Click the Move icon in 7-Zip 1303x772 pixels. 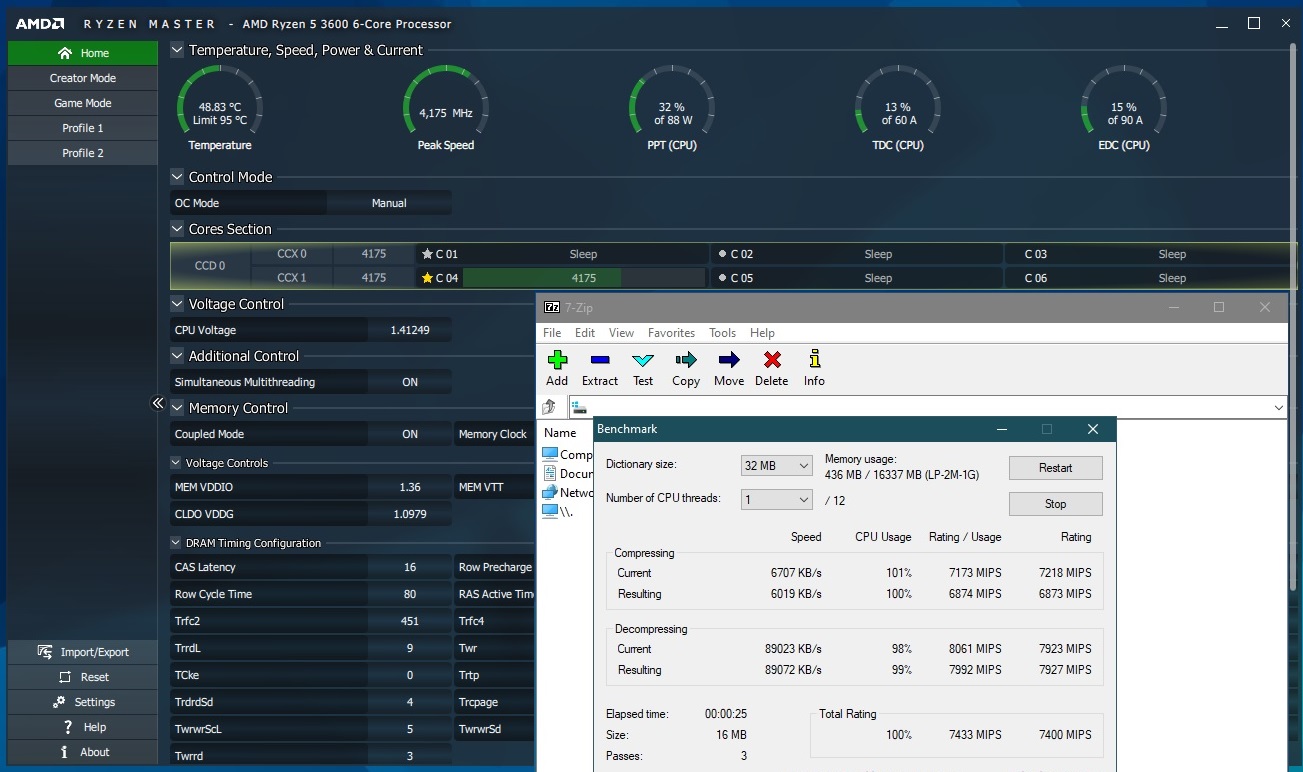pos(729,360)
